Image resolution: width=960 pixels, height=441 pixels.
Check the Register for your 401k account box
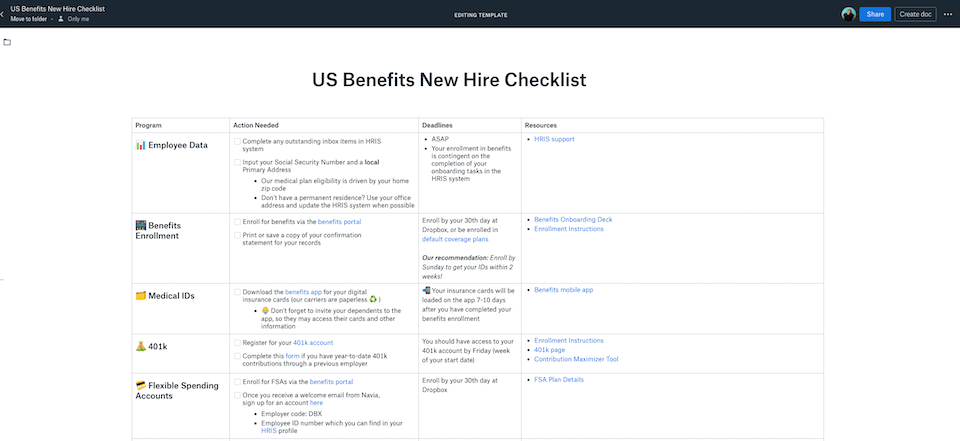pos(237,342)
